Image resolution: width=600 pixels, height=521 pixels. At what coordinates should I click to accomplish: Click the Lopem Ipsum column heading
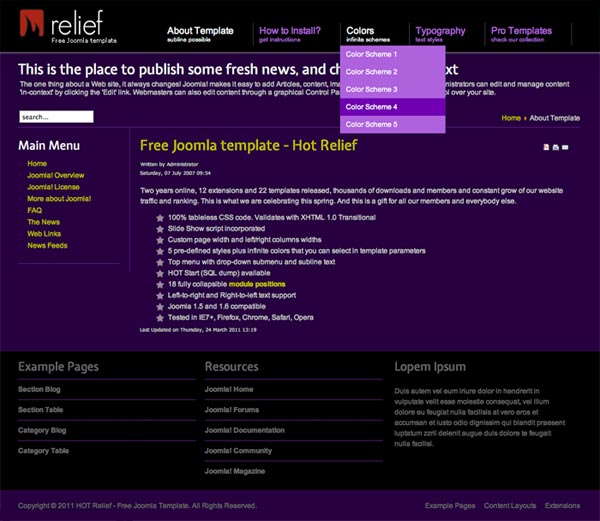pos(430,367)
